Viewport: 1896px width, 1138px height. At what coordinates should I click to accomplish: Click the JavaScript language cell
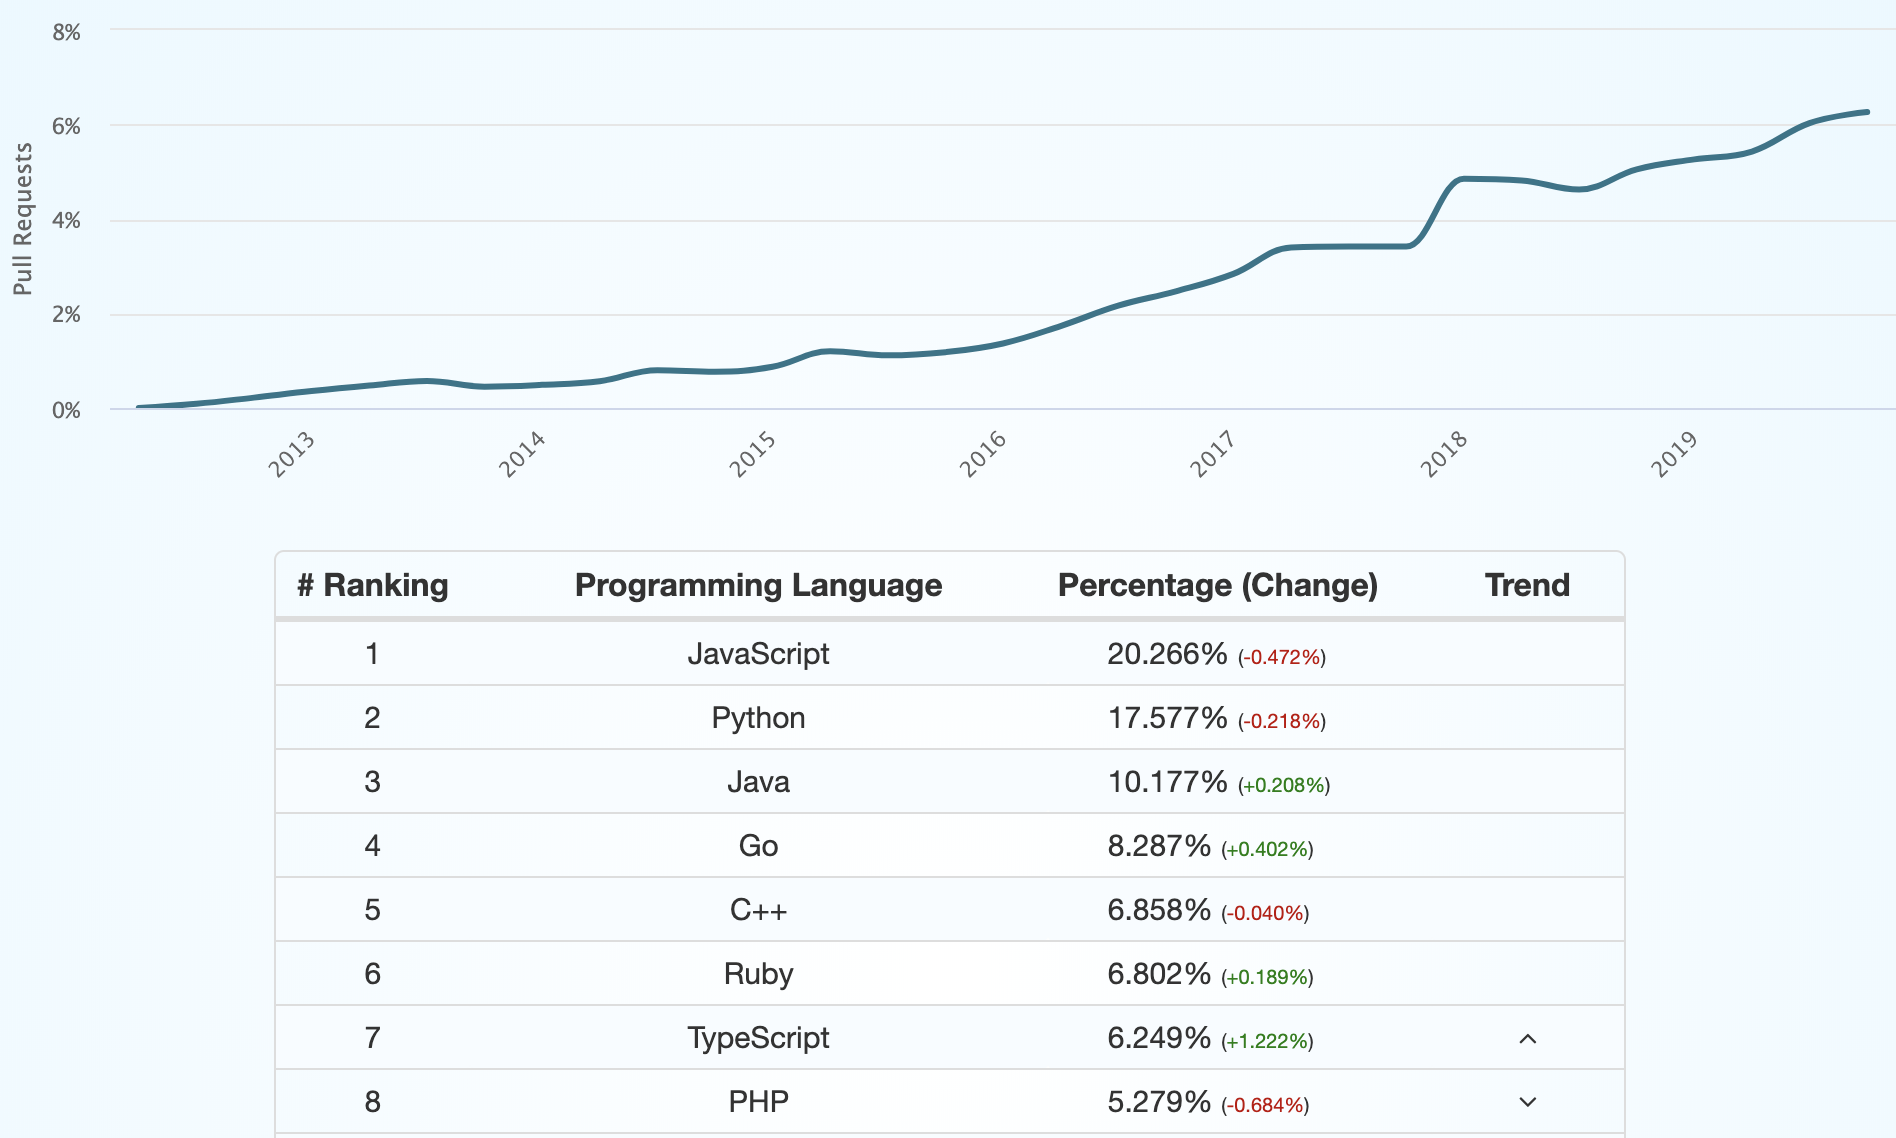(x=758, y=654)
